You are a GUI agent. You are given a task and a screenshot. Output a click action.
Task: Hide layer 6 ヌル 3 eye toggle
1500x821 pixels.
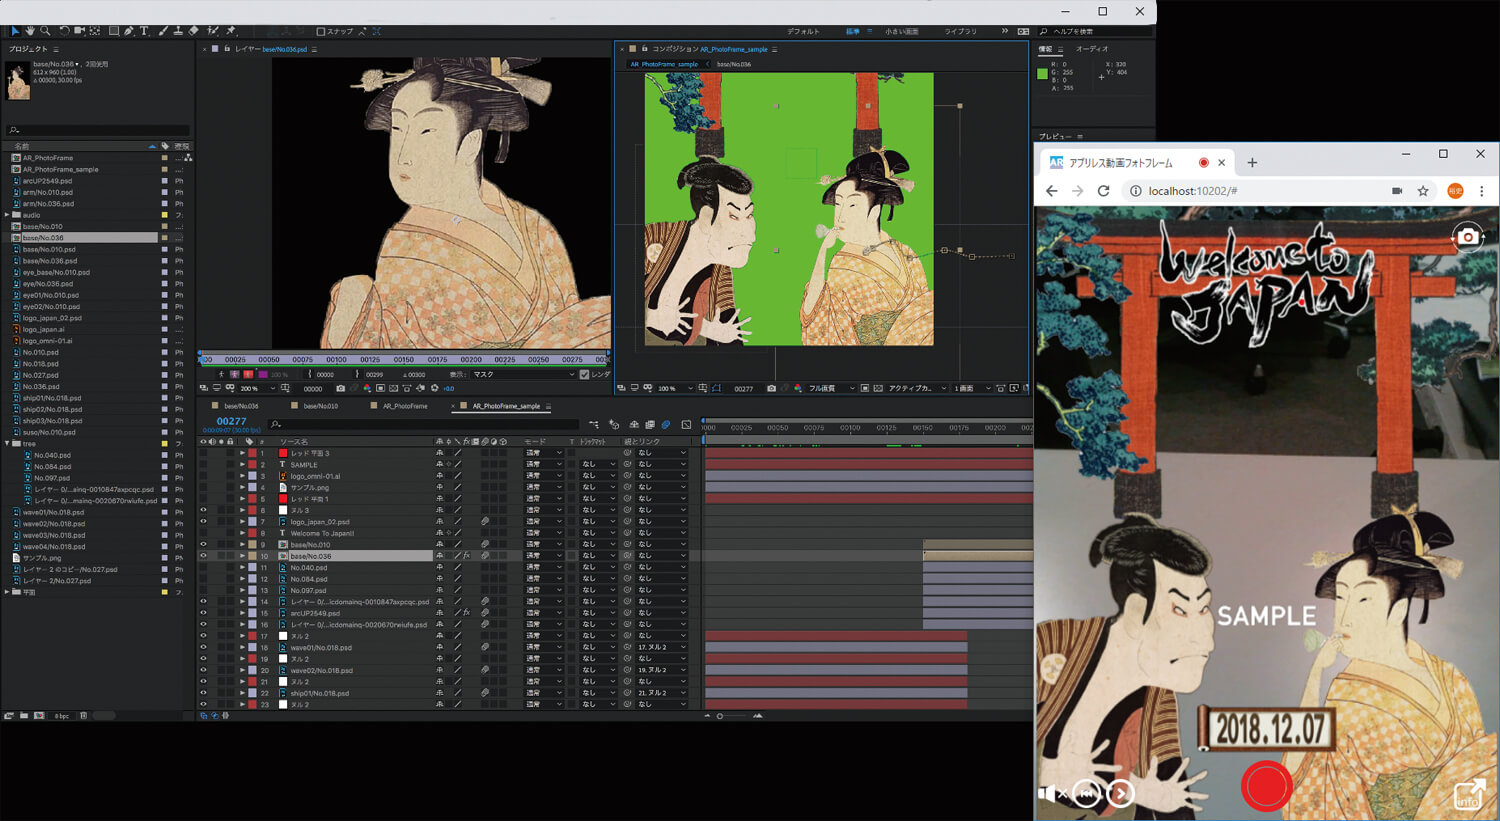click(x=204, y=510)
